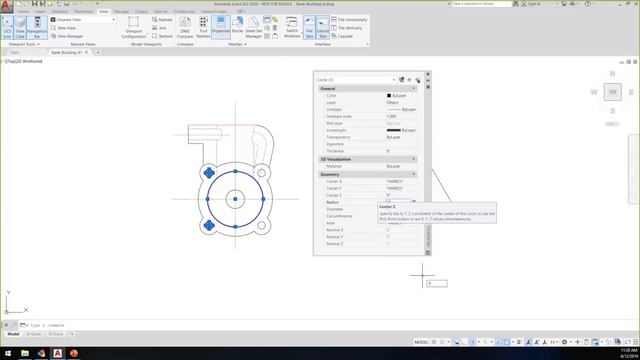Viewport: 640px width, 360px height.
Task: Open the status bar customization menu
Action: coord(636,342)
